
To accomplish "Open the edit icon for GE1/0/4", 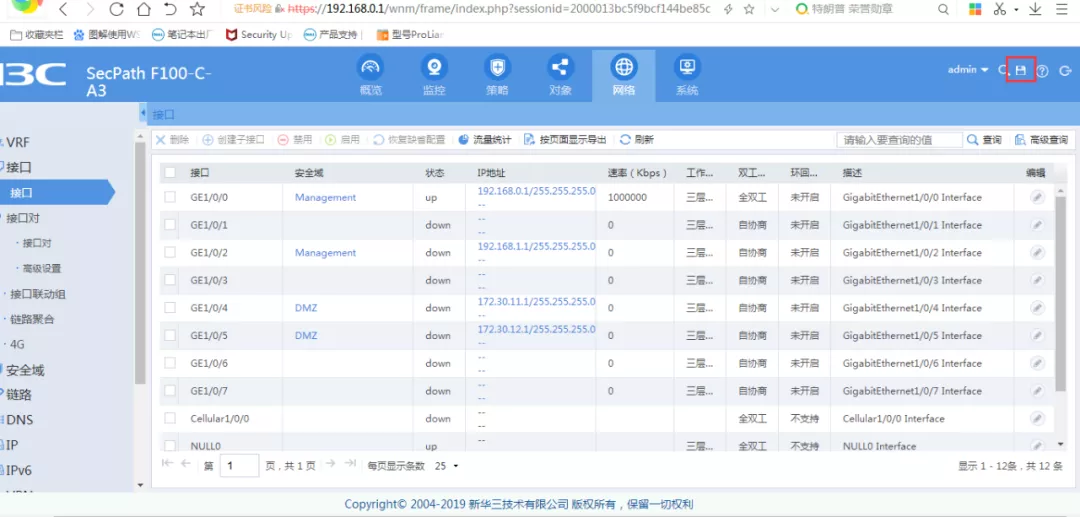I will point(1037,308).
